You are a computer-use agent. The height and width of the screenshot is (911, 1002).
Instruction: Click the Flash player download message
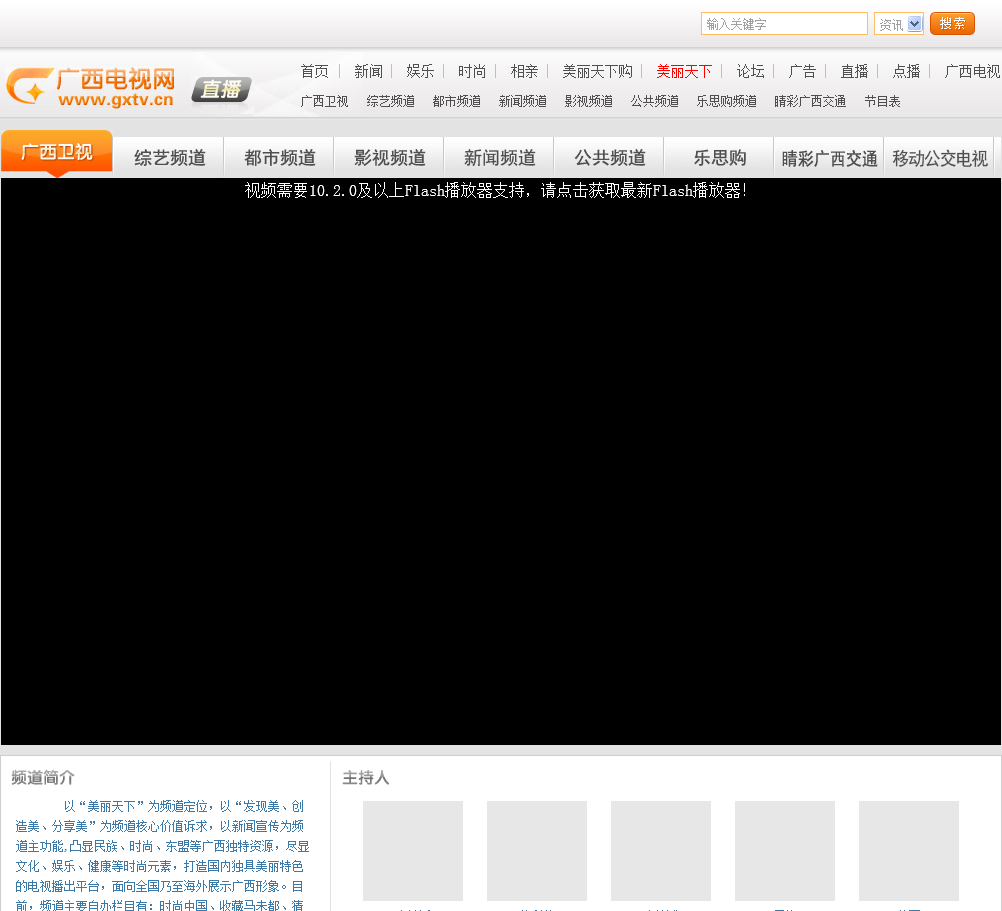point(496,190)
